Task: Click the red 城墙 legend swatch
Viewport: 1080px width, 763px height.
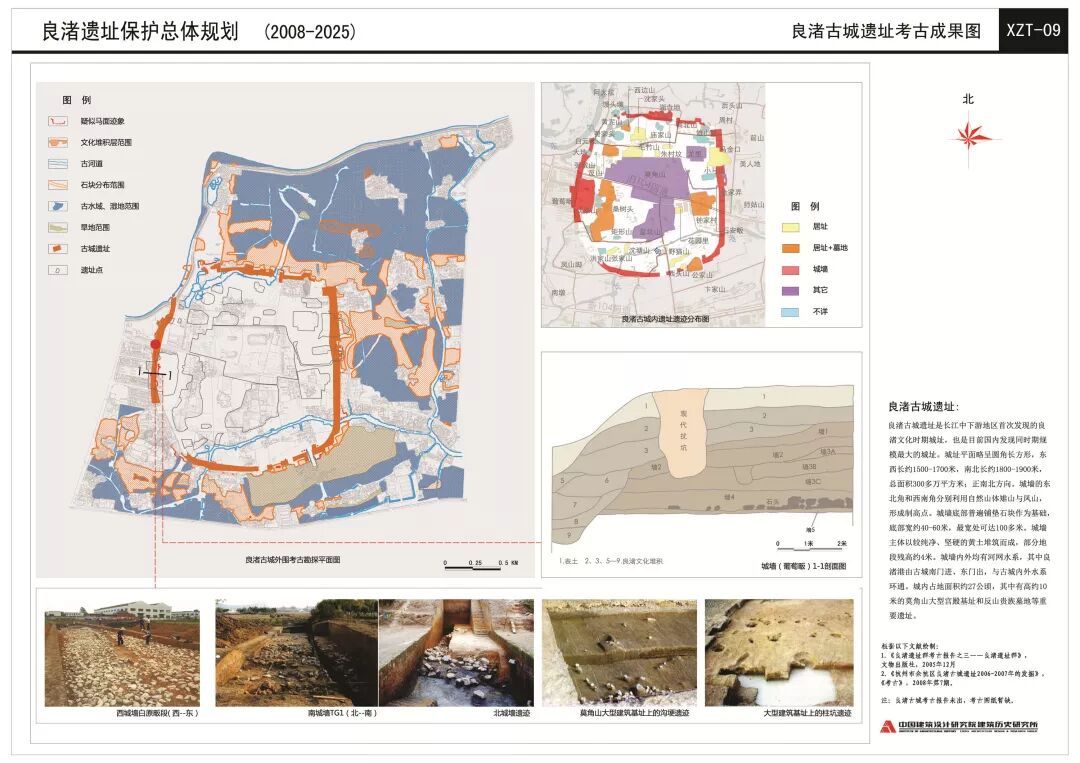Action: pyautogui.click(x=790, y=269)
